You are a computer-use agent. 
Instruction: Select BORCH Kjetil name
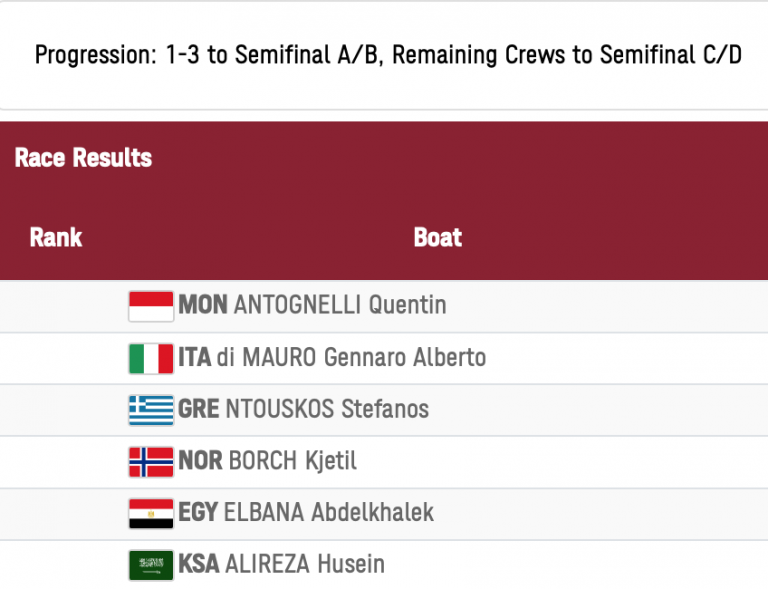tap(292, 462)
